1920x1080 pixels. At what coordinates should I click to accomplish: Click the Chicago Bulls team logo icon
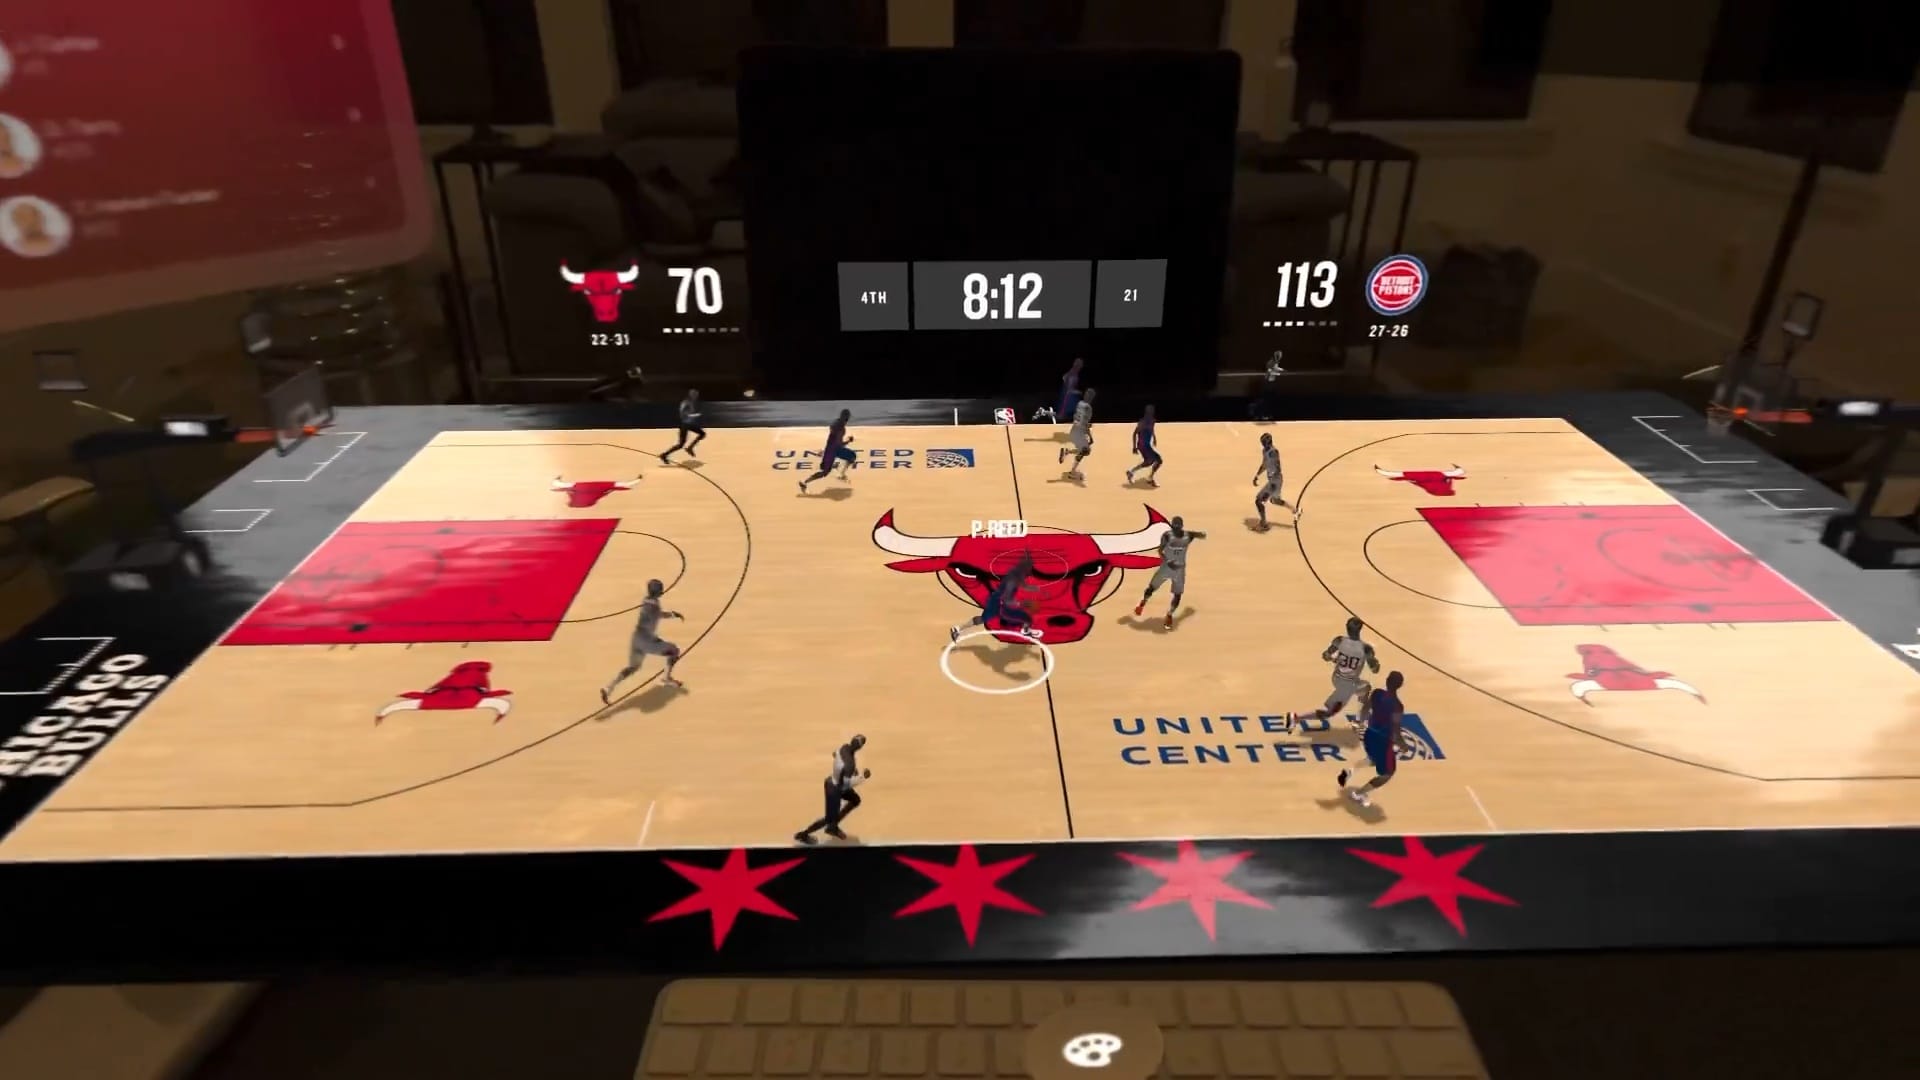click(601, 287)
